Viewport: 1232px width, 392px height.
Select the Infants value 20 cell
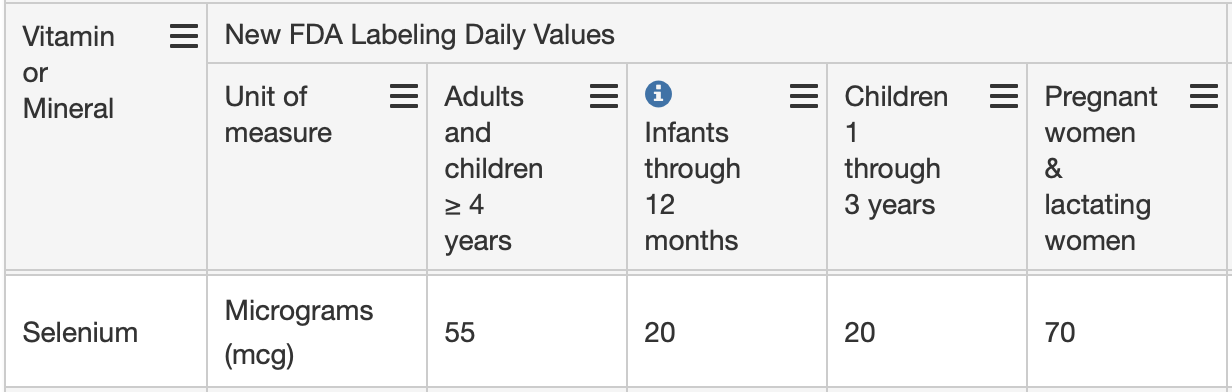click(x=660, y=332)
